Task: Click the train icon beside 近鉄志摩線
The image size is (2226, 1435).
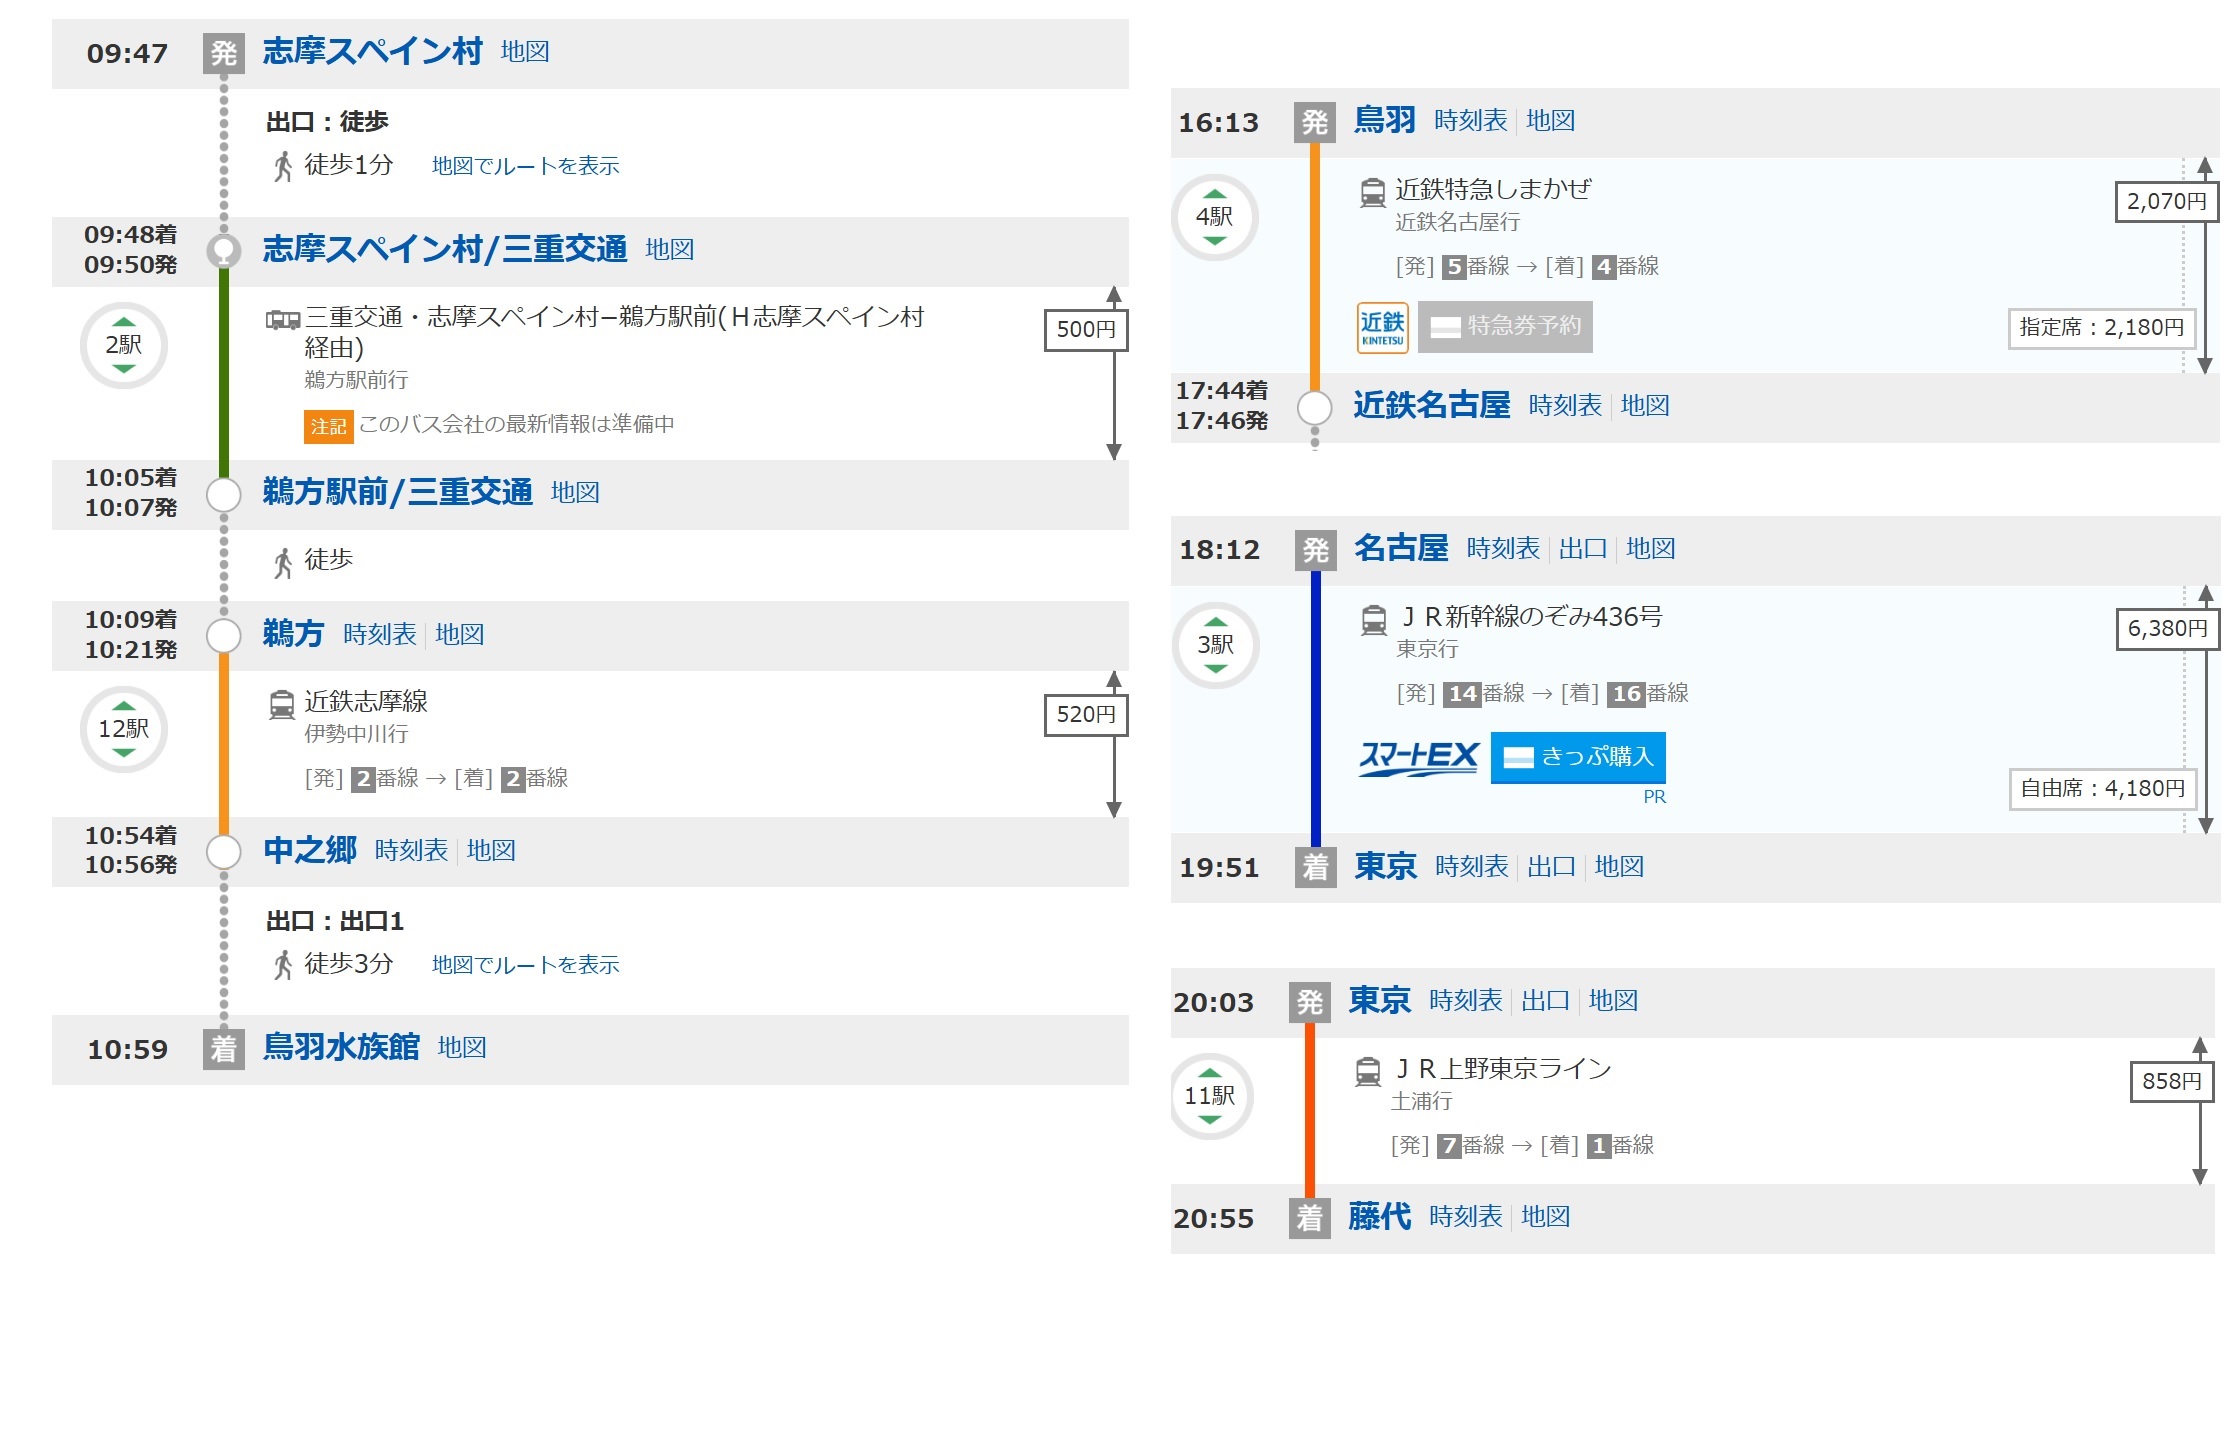Action: tap(282, 705)
